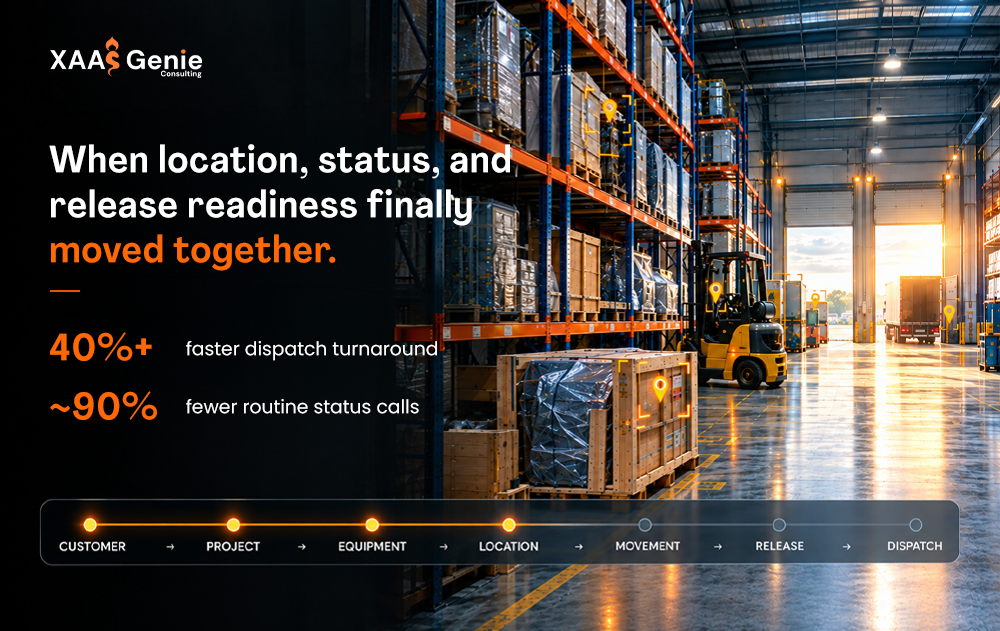Click the arrow between EQUIPMENT and LOCATION

click(443, 547)
